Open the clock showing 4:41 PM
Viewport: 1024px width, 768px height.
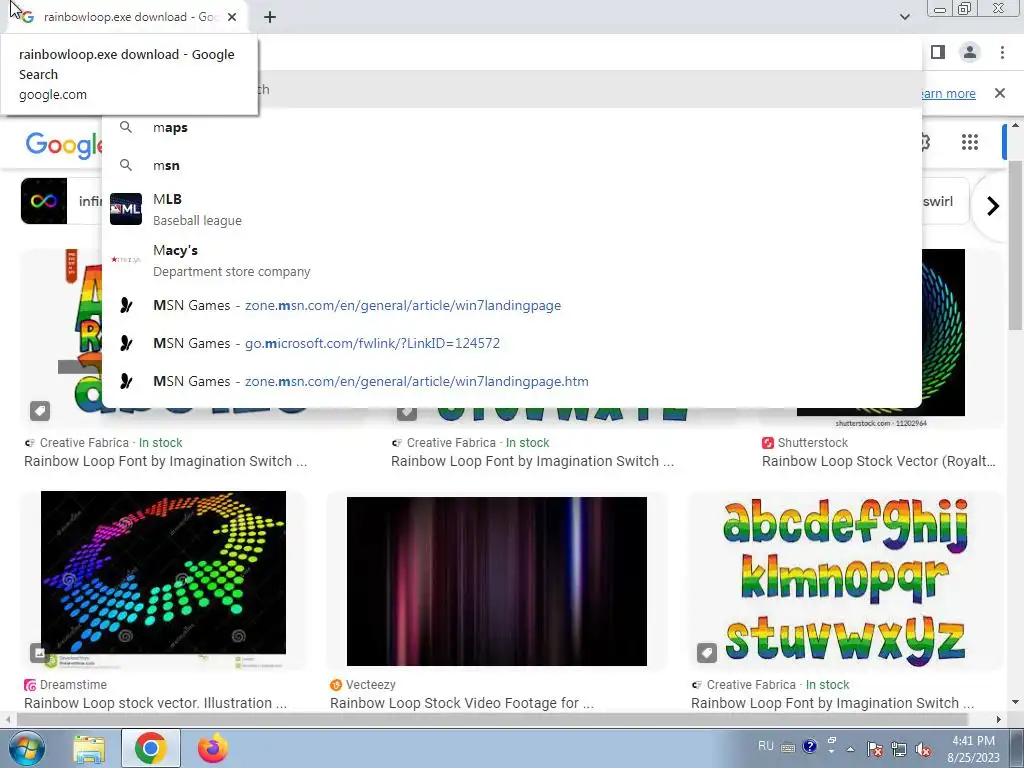(973, 749)
